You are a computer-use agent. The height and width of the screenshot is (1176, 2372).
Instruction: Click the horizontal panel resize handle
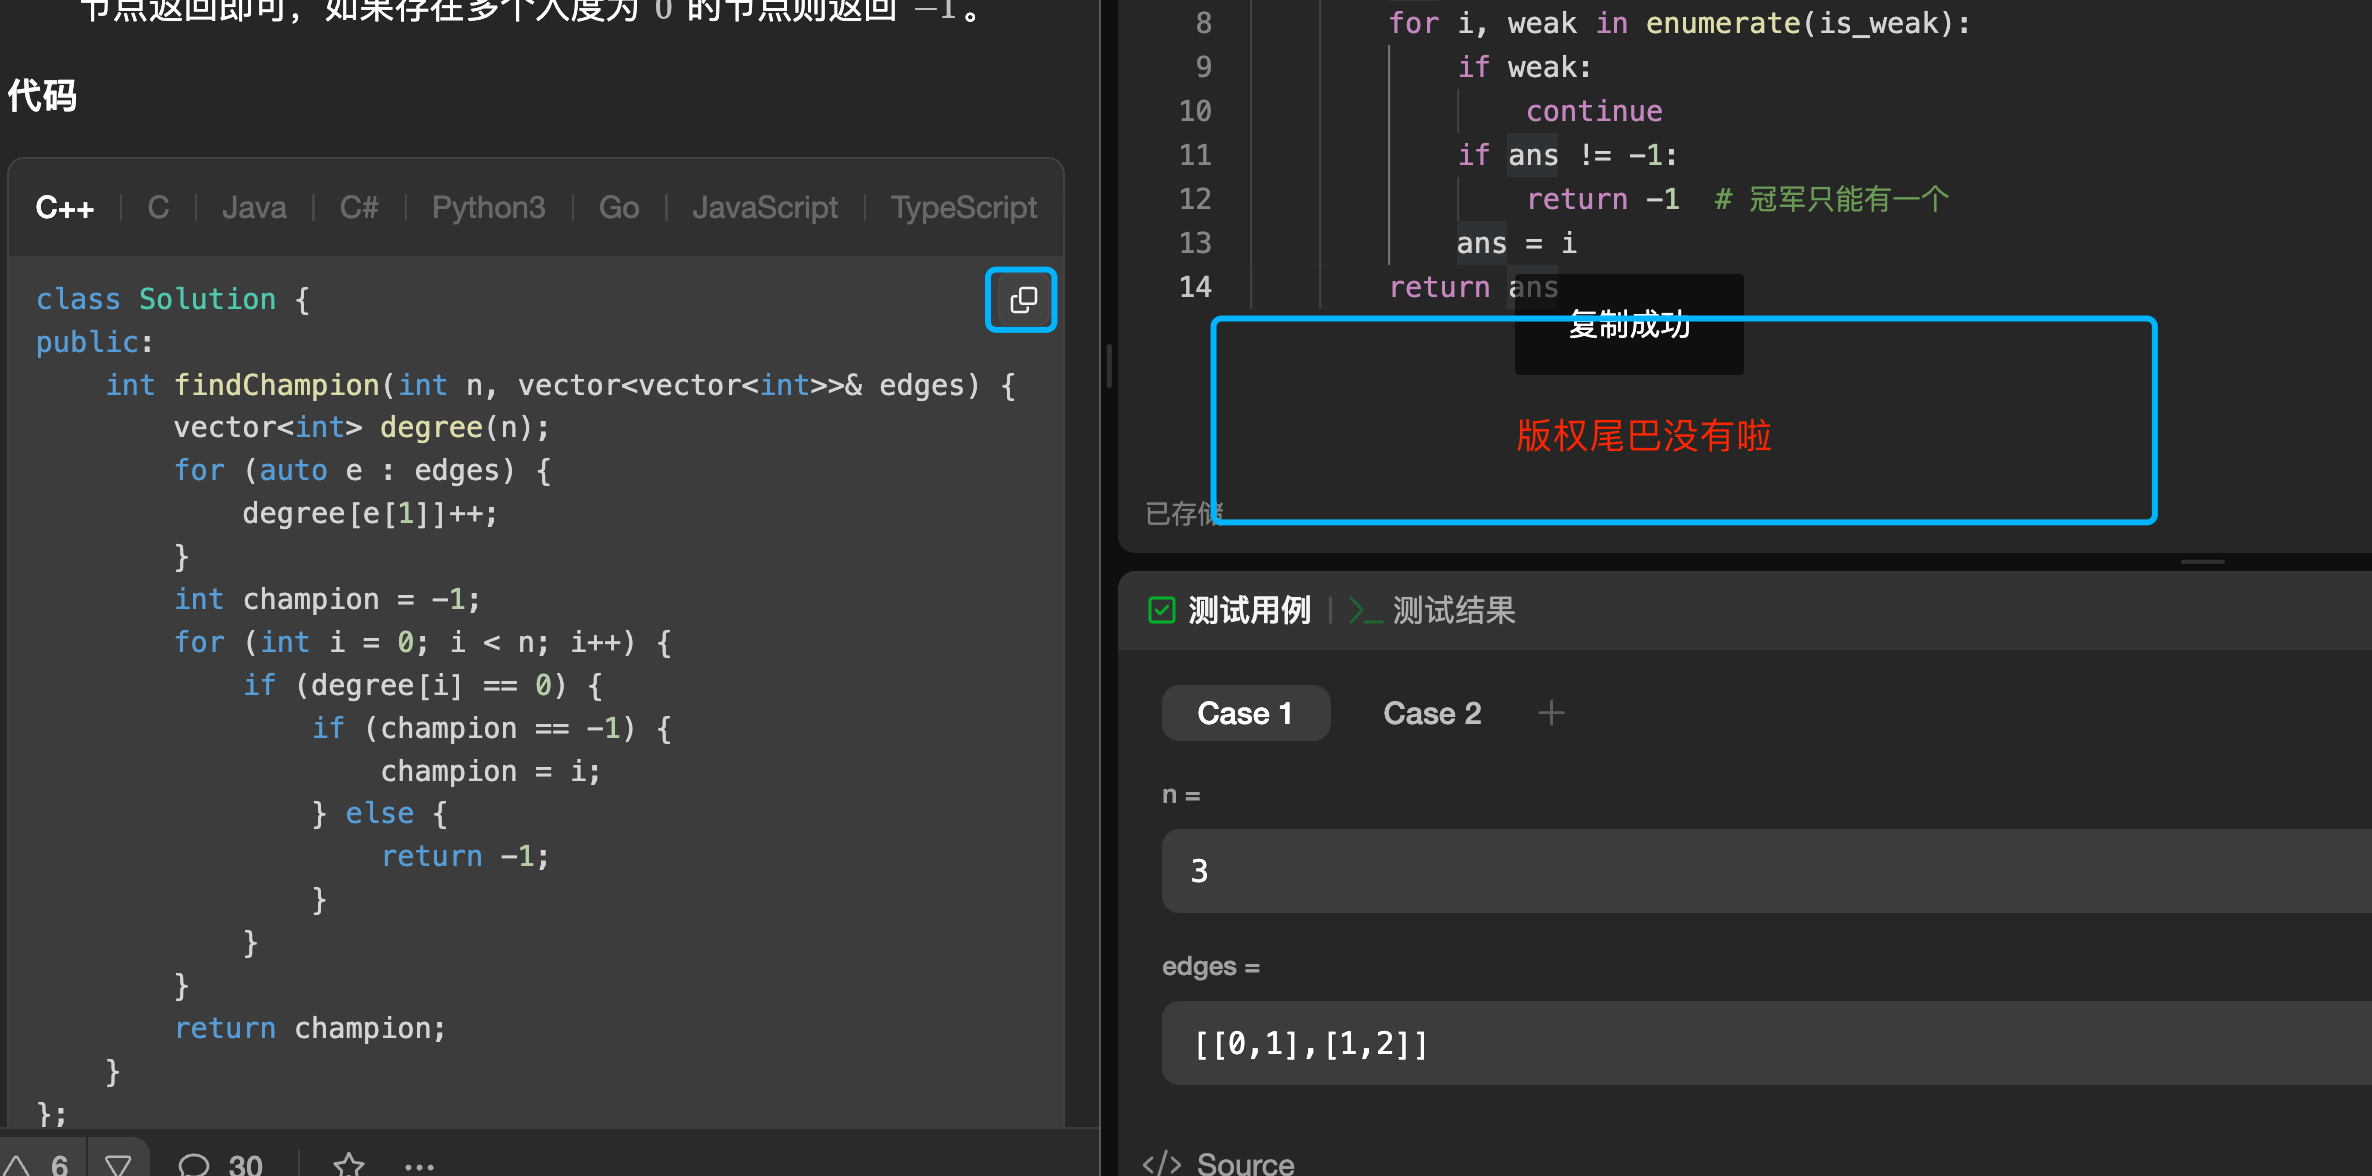click(2202, 562)
